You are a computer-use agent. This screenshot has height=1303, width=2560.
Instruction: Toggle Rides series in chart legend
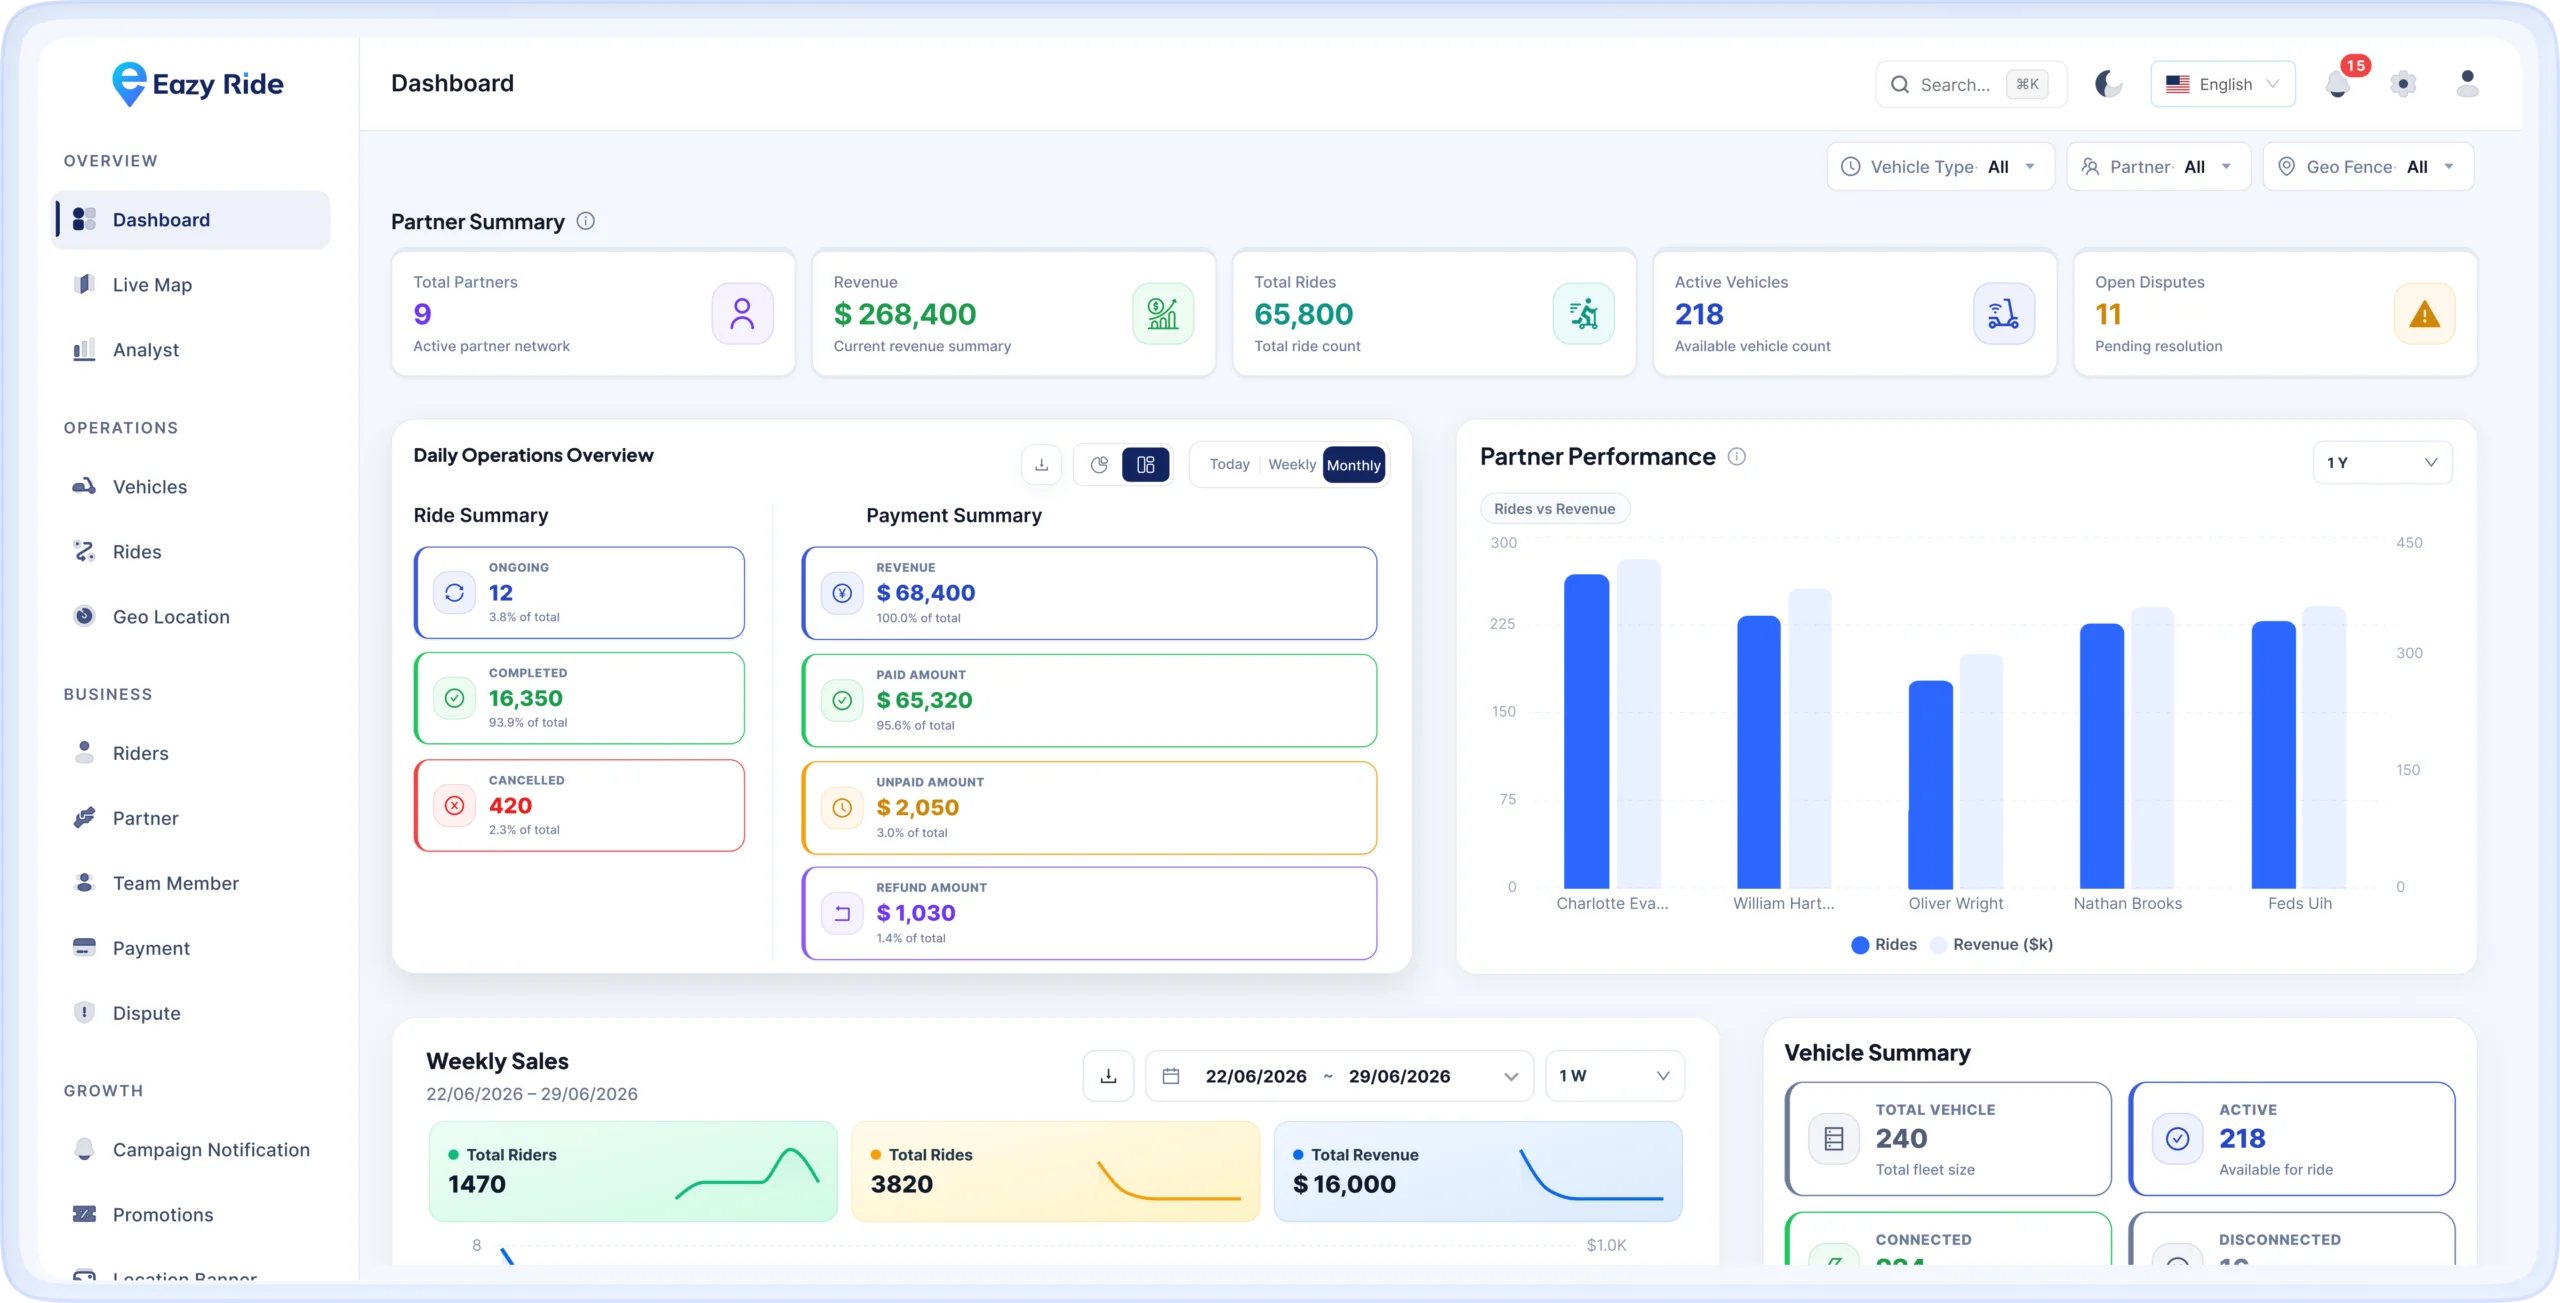(x=1884, y=944)
